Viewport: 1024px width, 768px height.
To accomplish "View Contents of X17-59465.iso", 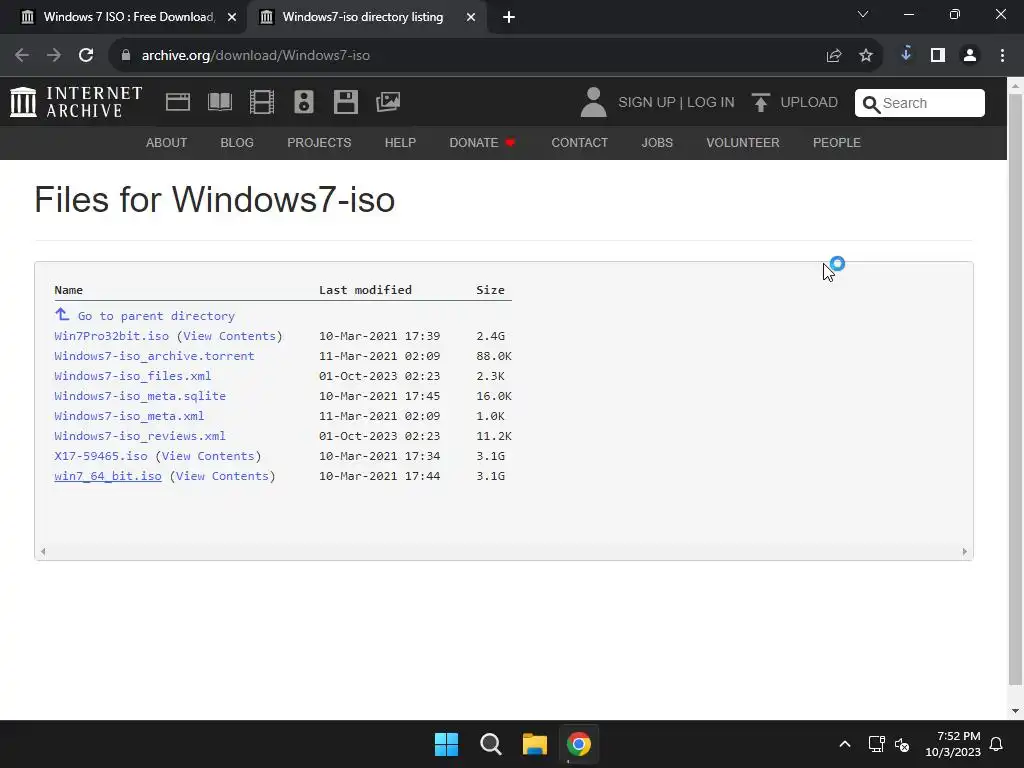I will click(x=208, y=456).
